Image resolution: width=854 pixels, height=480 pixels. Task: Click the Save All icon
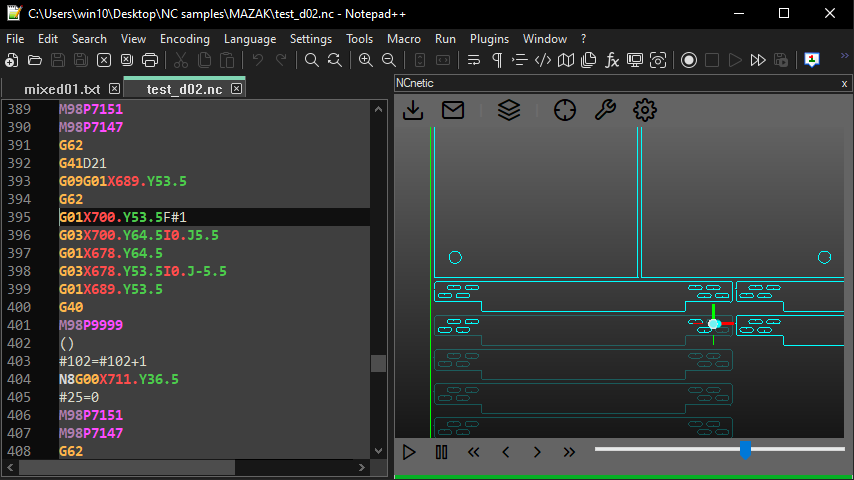pyautogui.click(x=81, y=60)
